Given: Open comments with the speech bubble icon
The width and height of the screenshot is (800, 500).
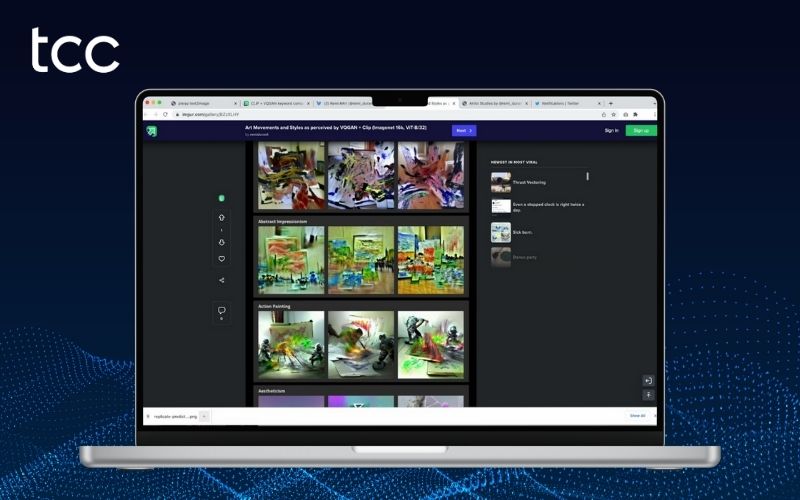Looking at the screenshot, I should click(x=221, y=310).
